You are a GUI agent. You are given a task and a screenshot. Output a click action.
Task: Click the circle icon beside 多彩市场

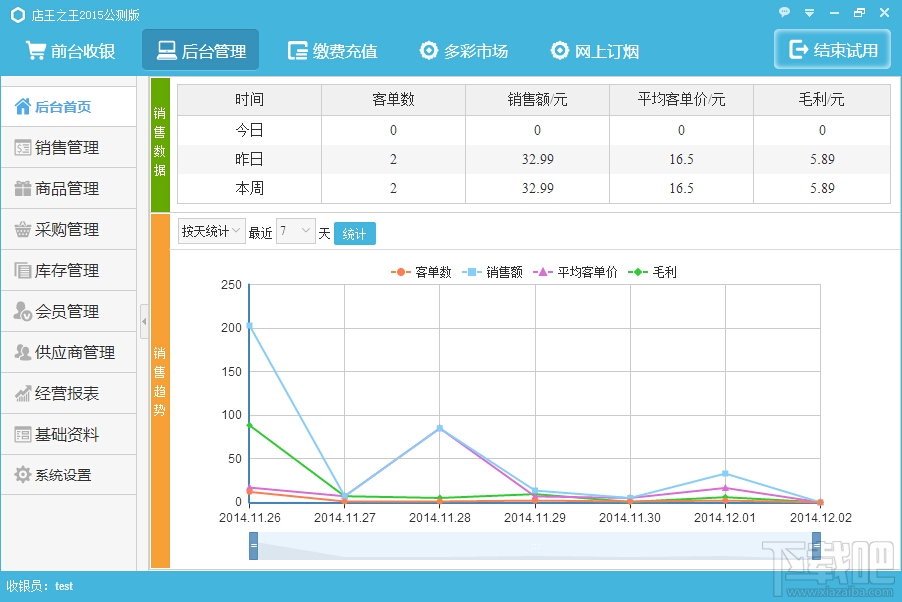429,51
